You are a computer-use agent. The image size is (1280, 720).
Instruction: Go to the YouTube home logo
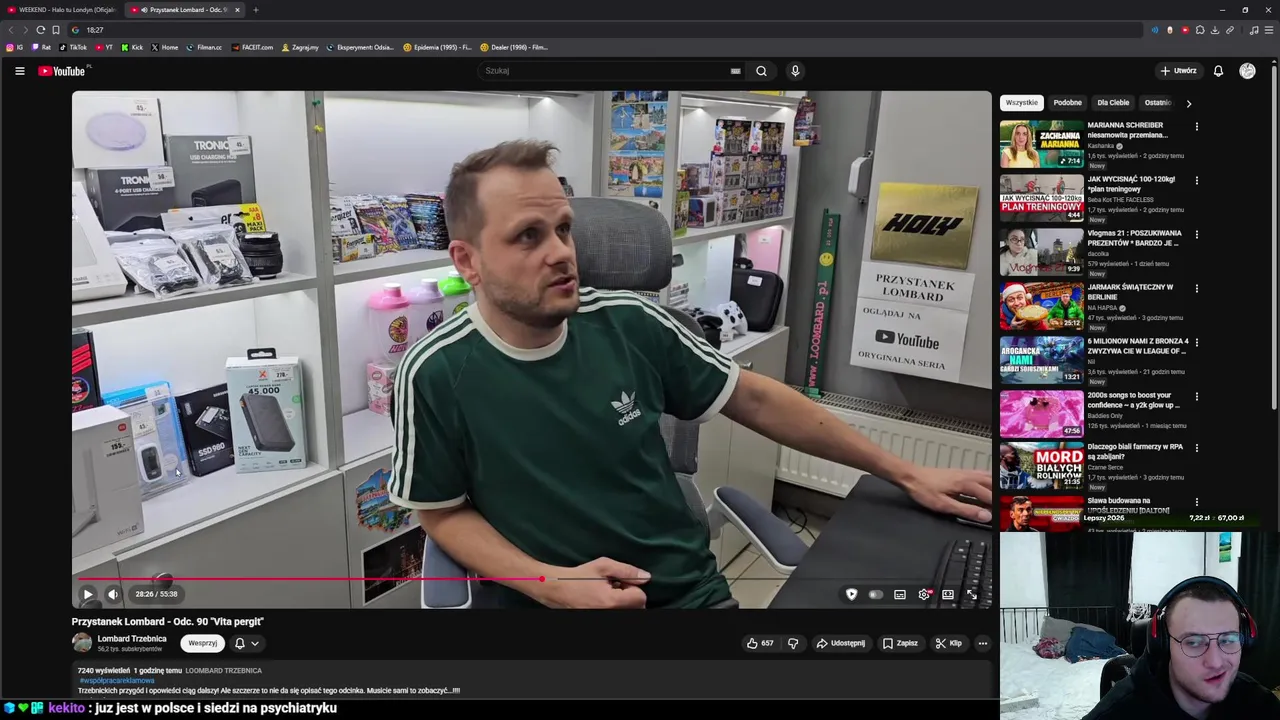[x=62, y=71]
